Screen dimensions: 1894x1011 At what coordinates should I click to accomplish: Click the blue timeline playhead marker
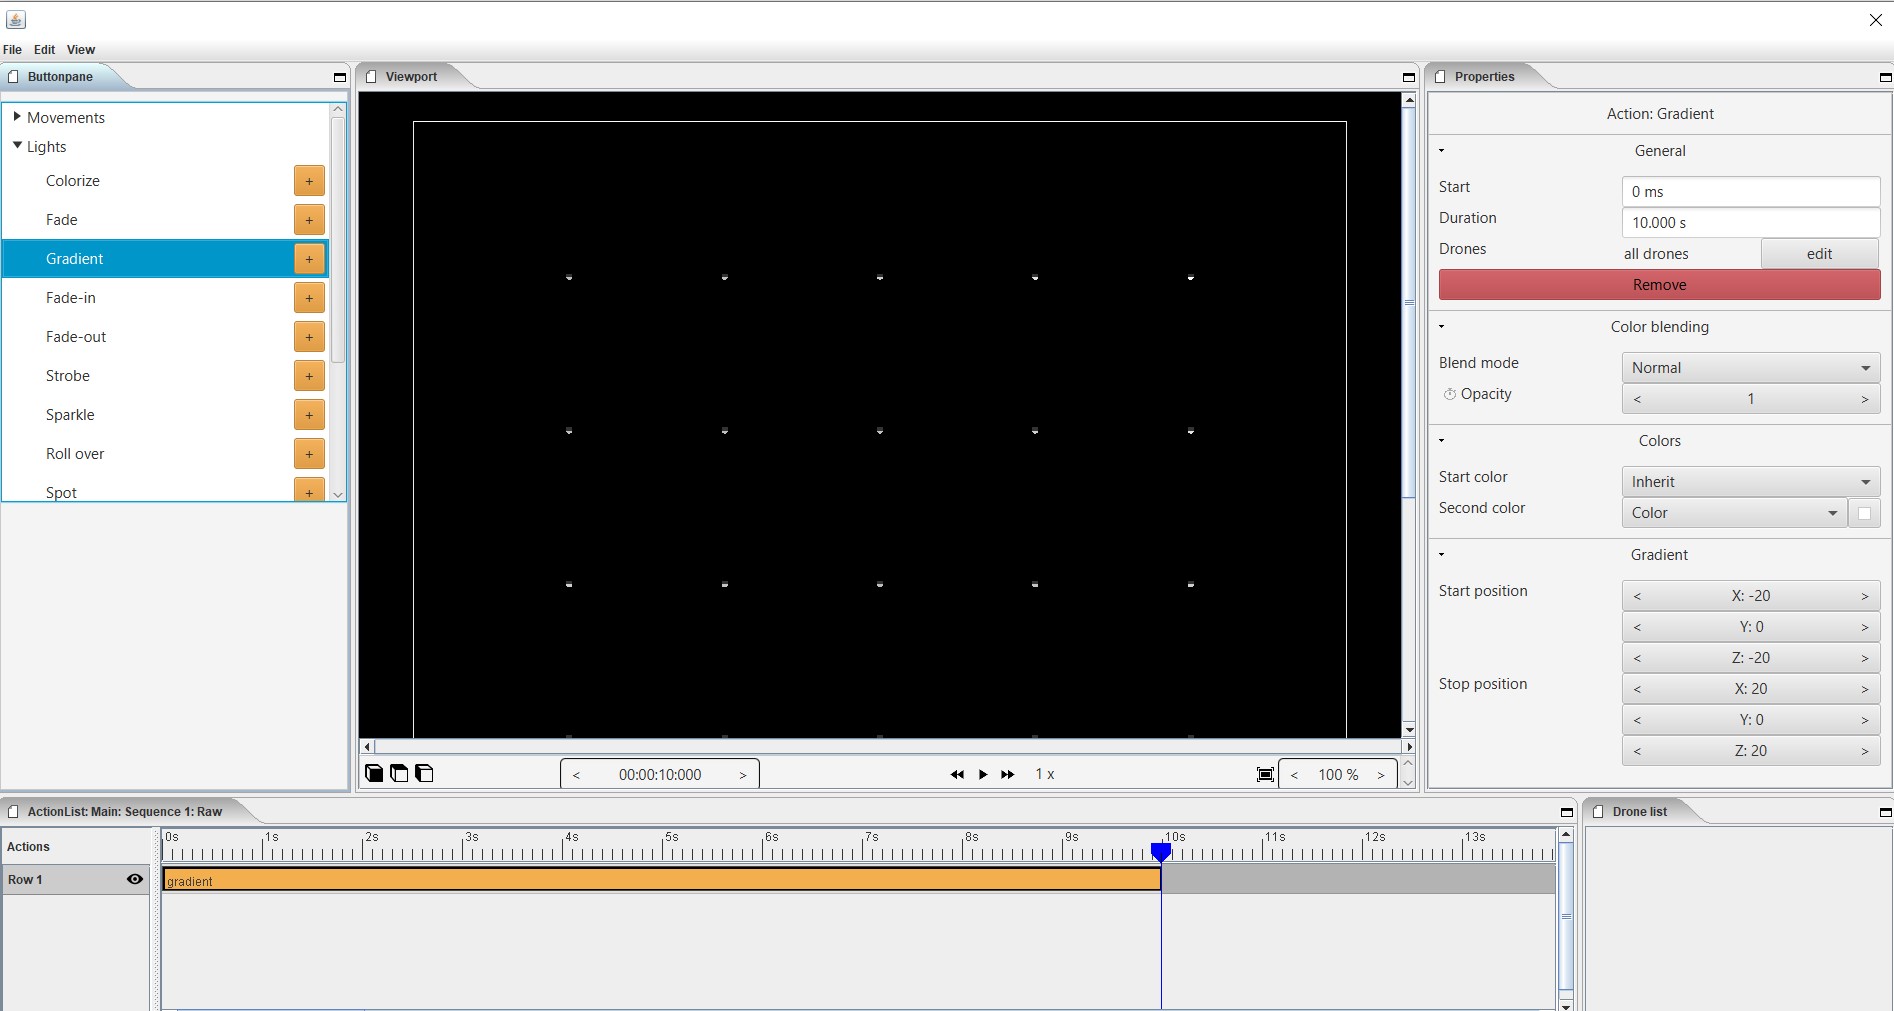tap(1161, 852)
